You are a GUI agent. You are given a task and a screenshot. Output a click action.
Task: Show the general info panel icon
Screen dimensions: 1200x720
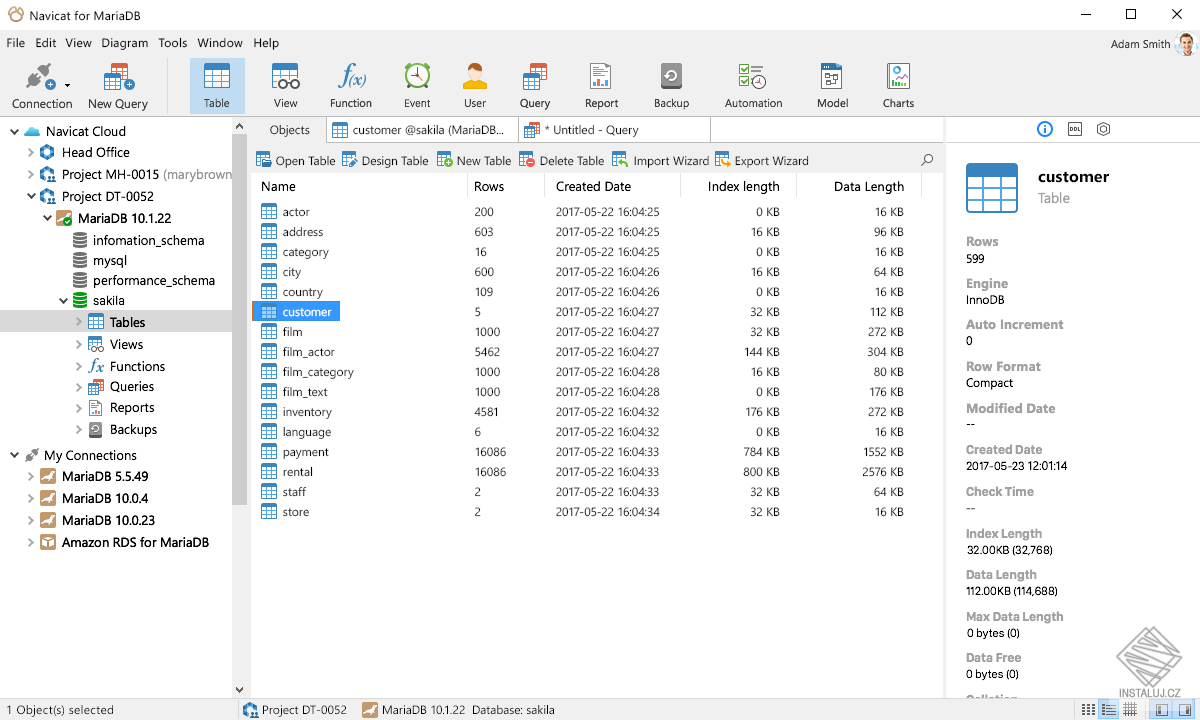pyautogui.click(x=1045, y=129)
